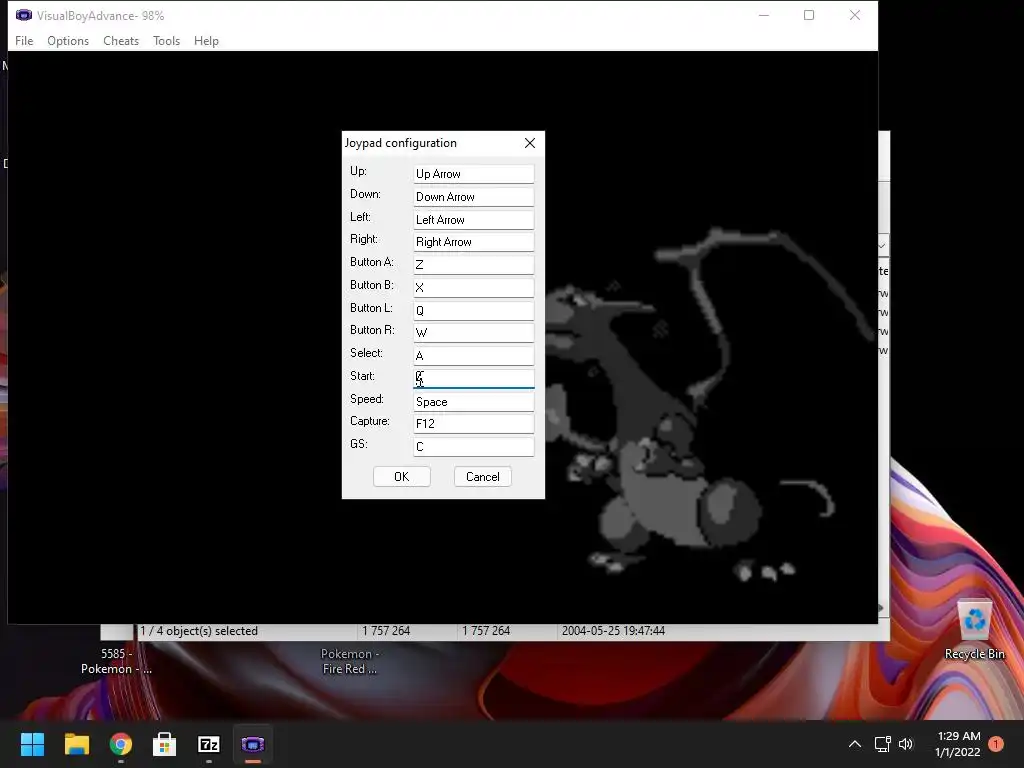
Task: Focus the Select key field
Action: (473, 355)
